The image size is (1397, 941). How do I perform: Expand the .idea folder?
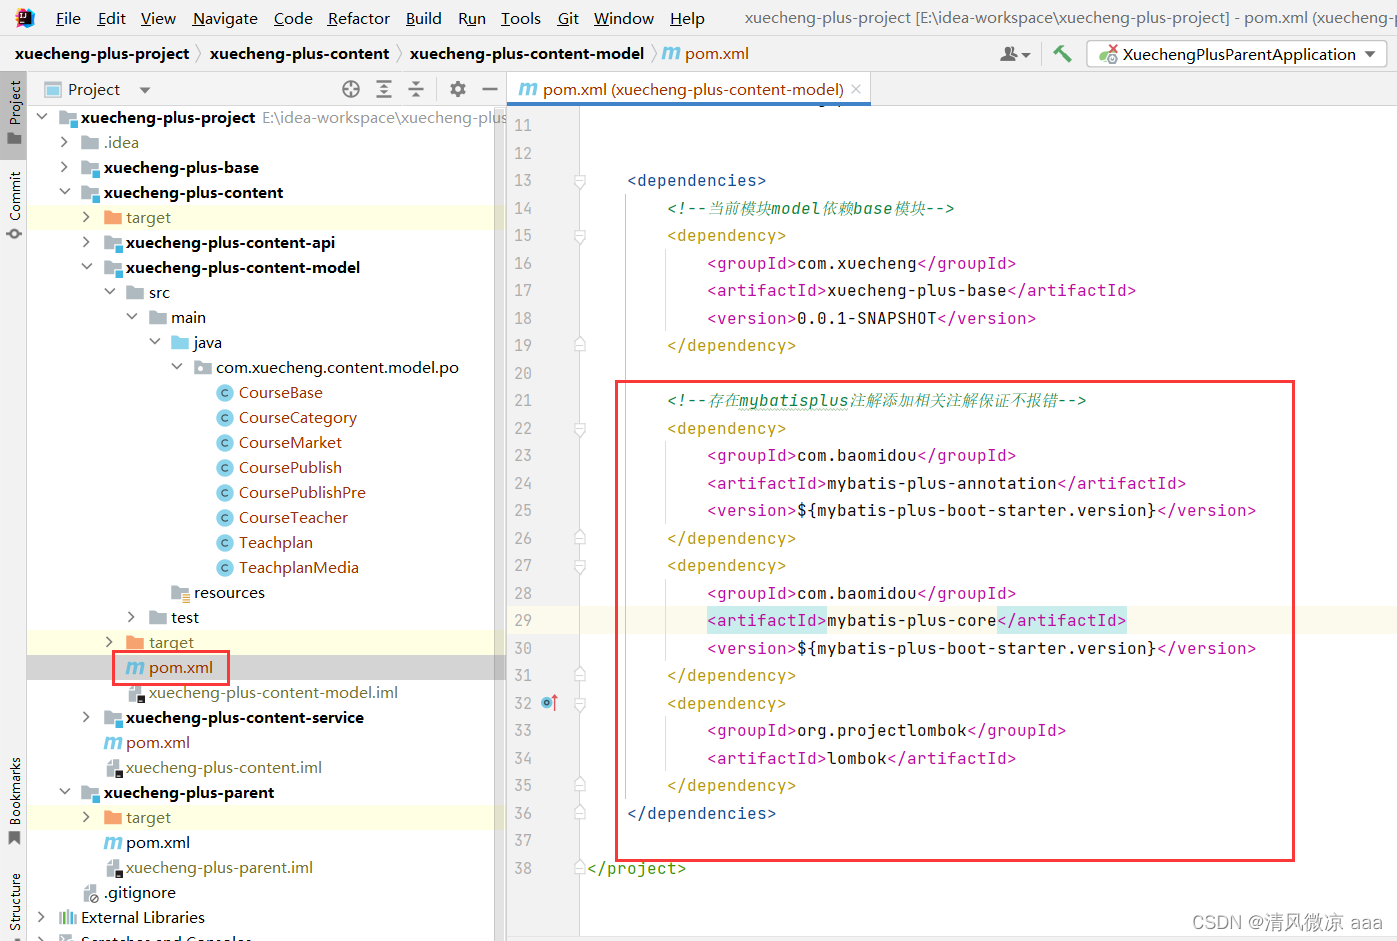pos(64,142)
